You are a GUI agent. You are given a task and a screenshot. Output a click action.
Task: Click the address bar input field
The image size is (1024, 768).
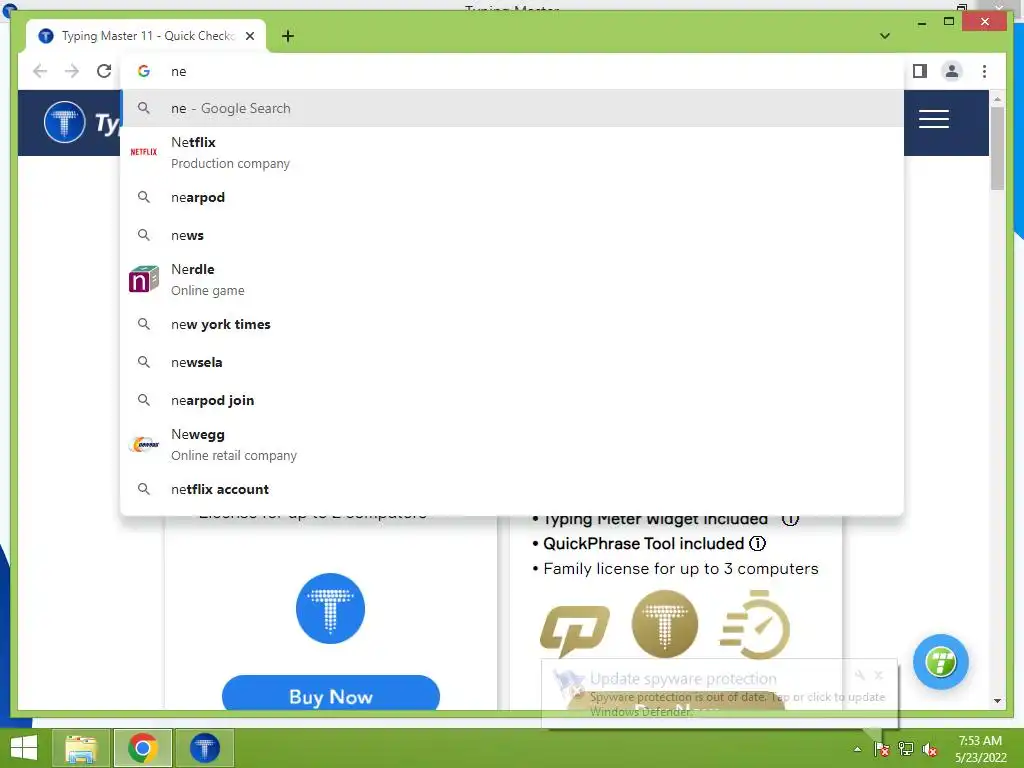tap(512, 71)
